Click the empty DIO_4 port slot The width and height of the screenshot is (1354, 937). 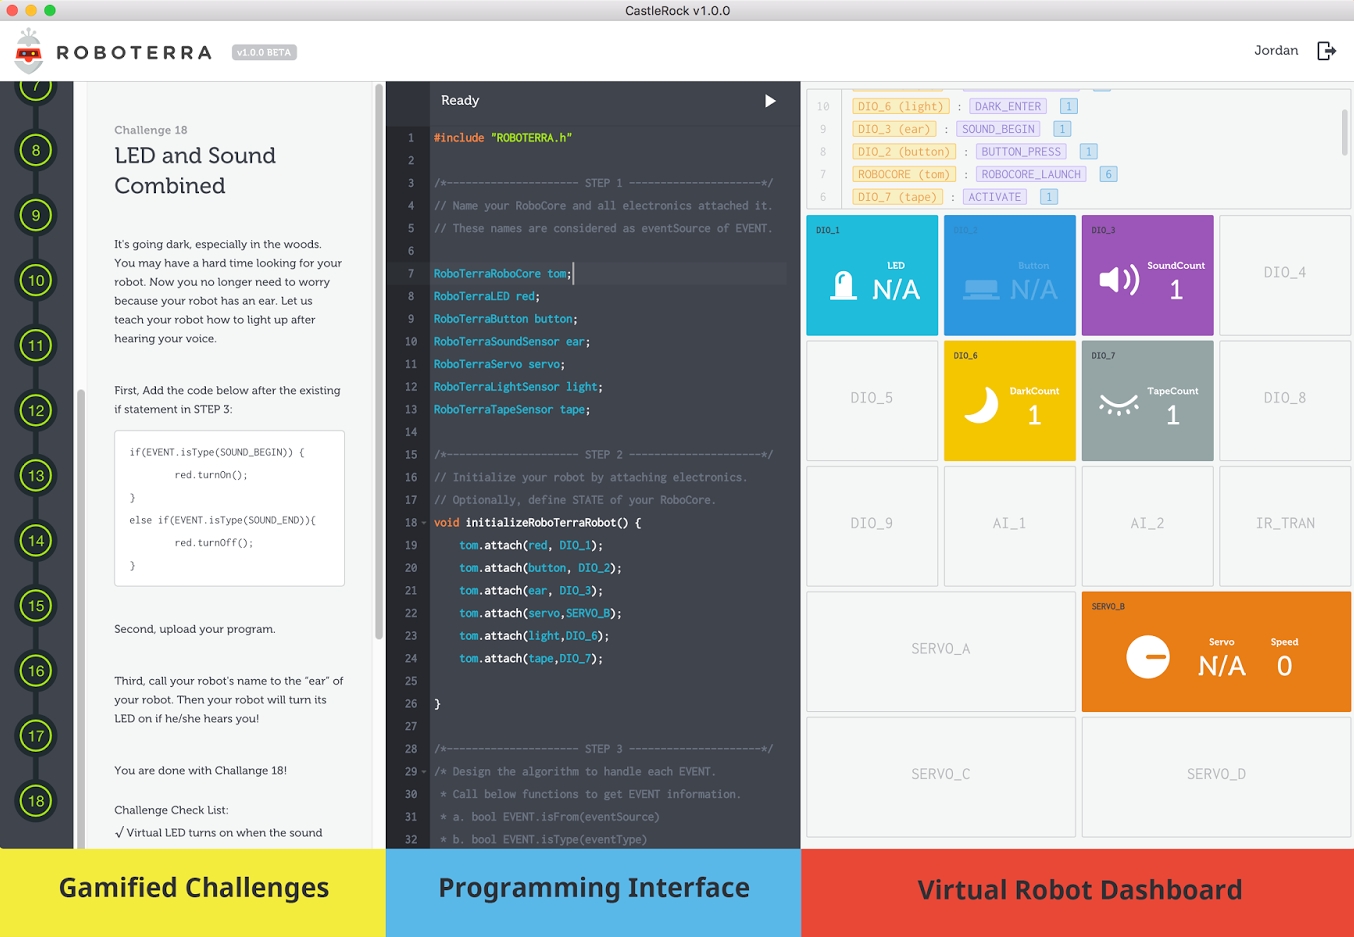pyautogui.click(x=1285, y=275)
